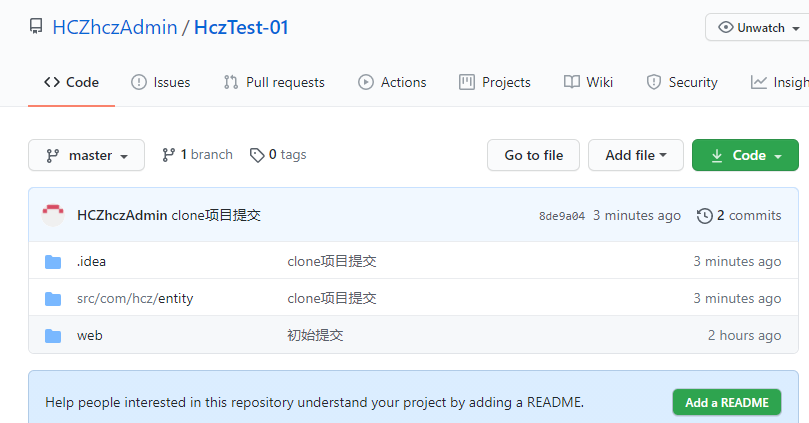
Task: Click the branch icon inside master button
Action: click(52, 156)
